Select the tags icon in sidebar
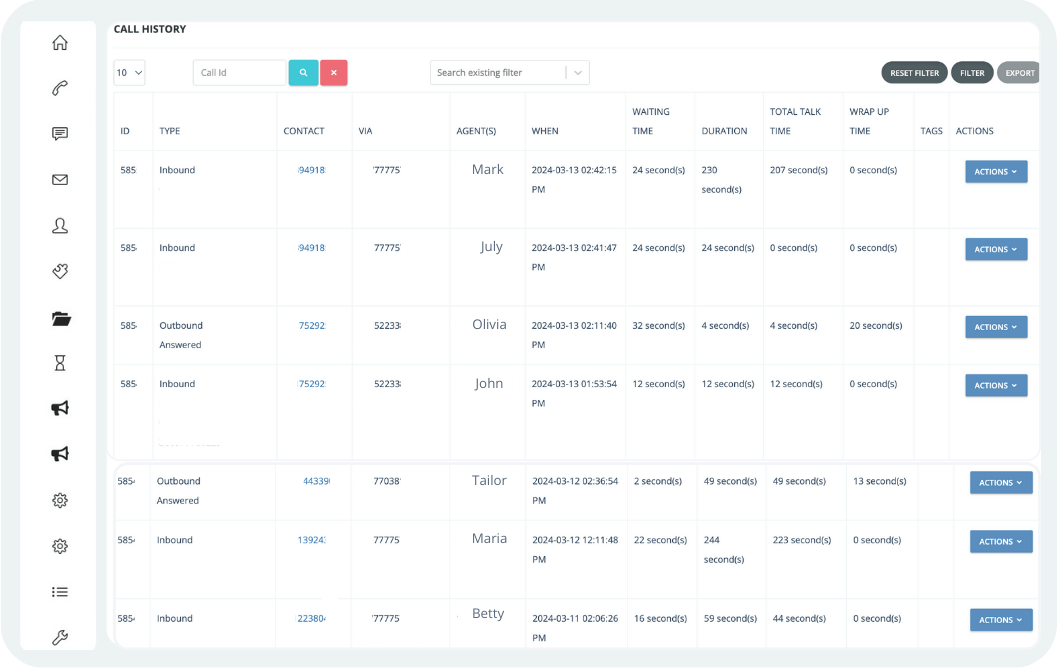Viewport: 1057px width, 669px height. click(x=59, y=271)
